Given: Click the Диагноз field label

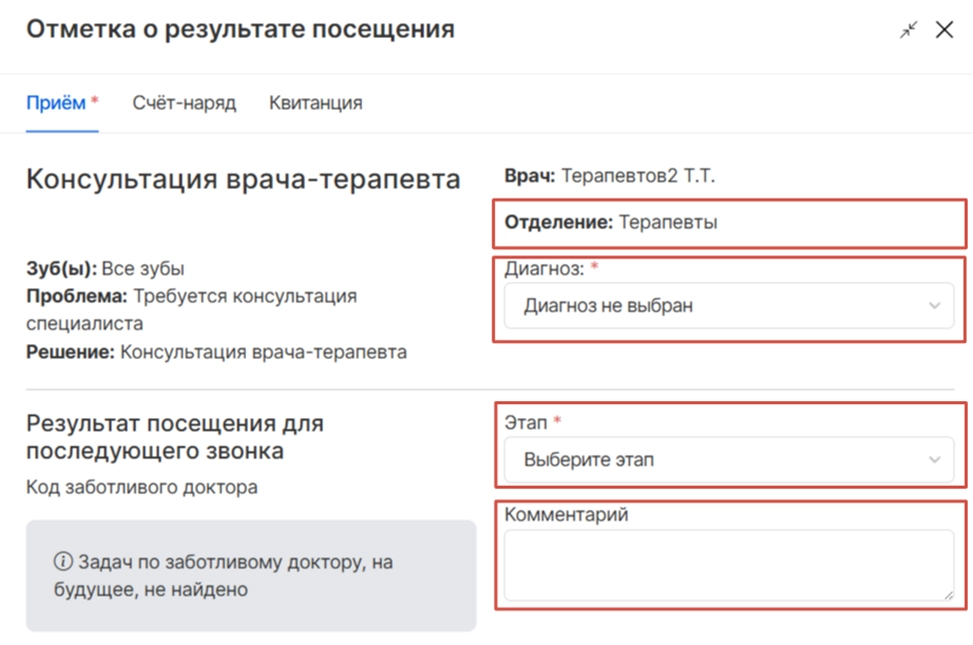Looking at the screenshot, I should pos(544,268).
